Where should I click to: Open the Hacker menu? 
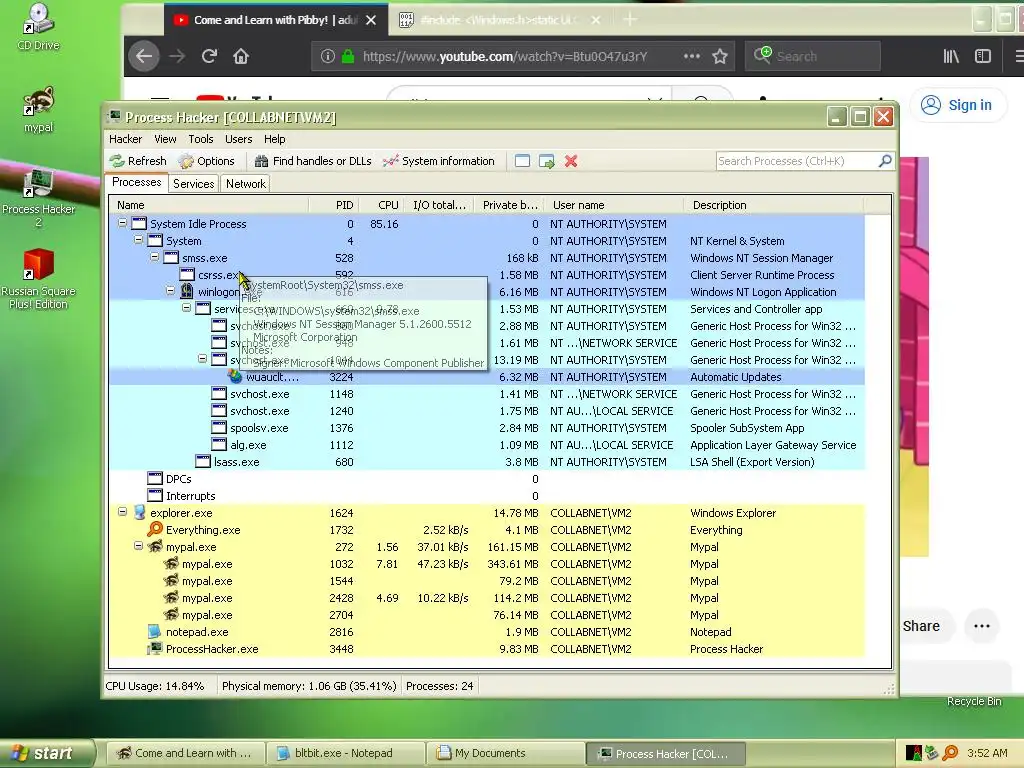(125, 139)
